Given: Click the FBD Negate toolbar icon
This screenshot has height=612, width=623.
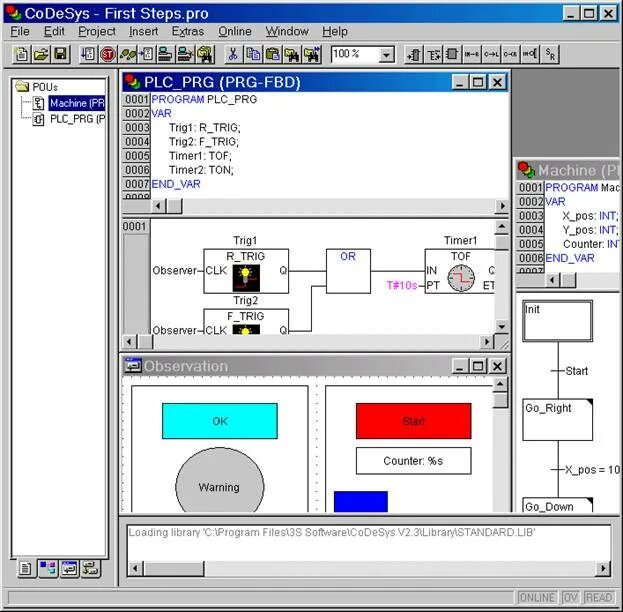Looking at the screenshot, I should point(530,54).
